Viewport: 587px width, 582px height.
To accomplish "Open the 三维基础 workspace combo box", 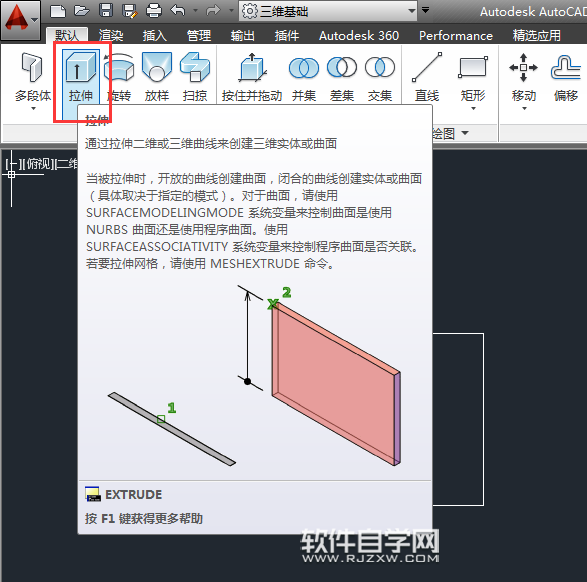I will pos(328,11).
